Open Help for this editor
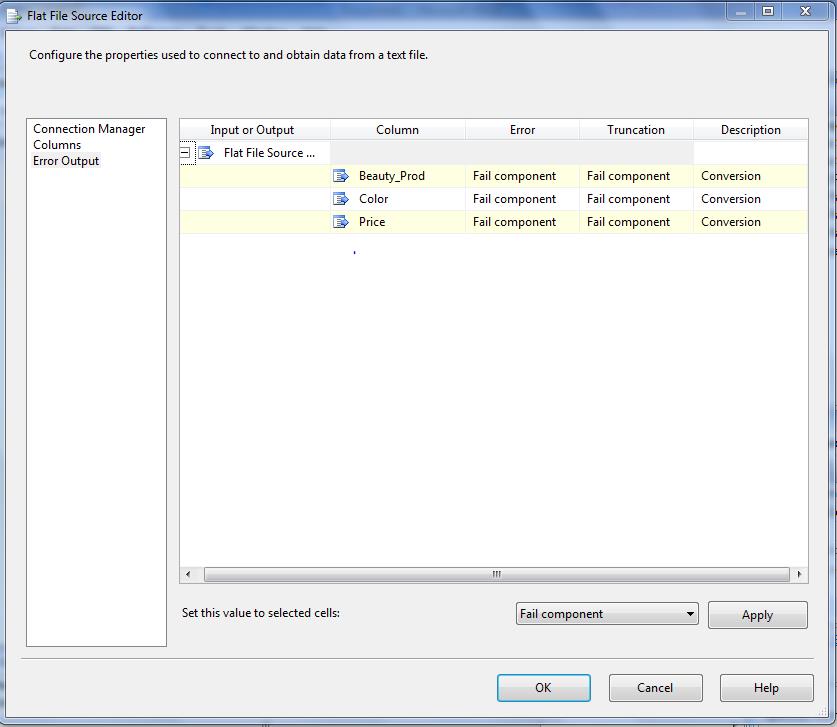This screenshot has height=727, width=837. pos(766,688)
